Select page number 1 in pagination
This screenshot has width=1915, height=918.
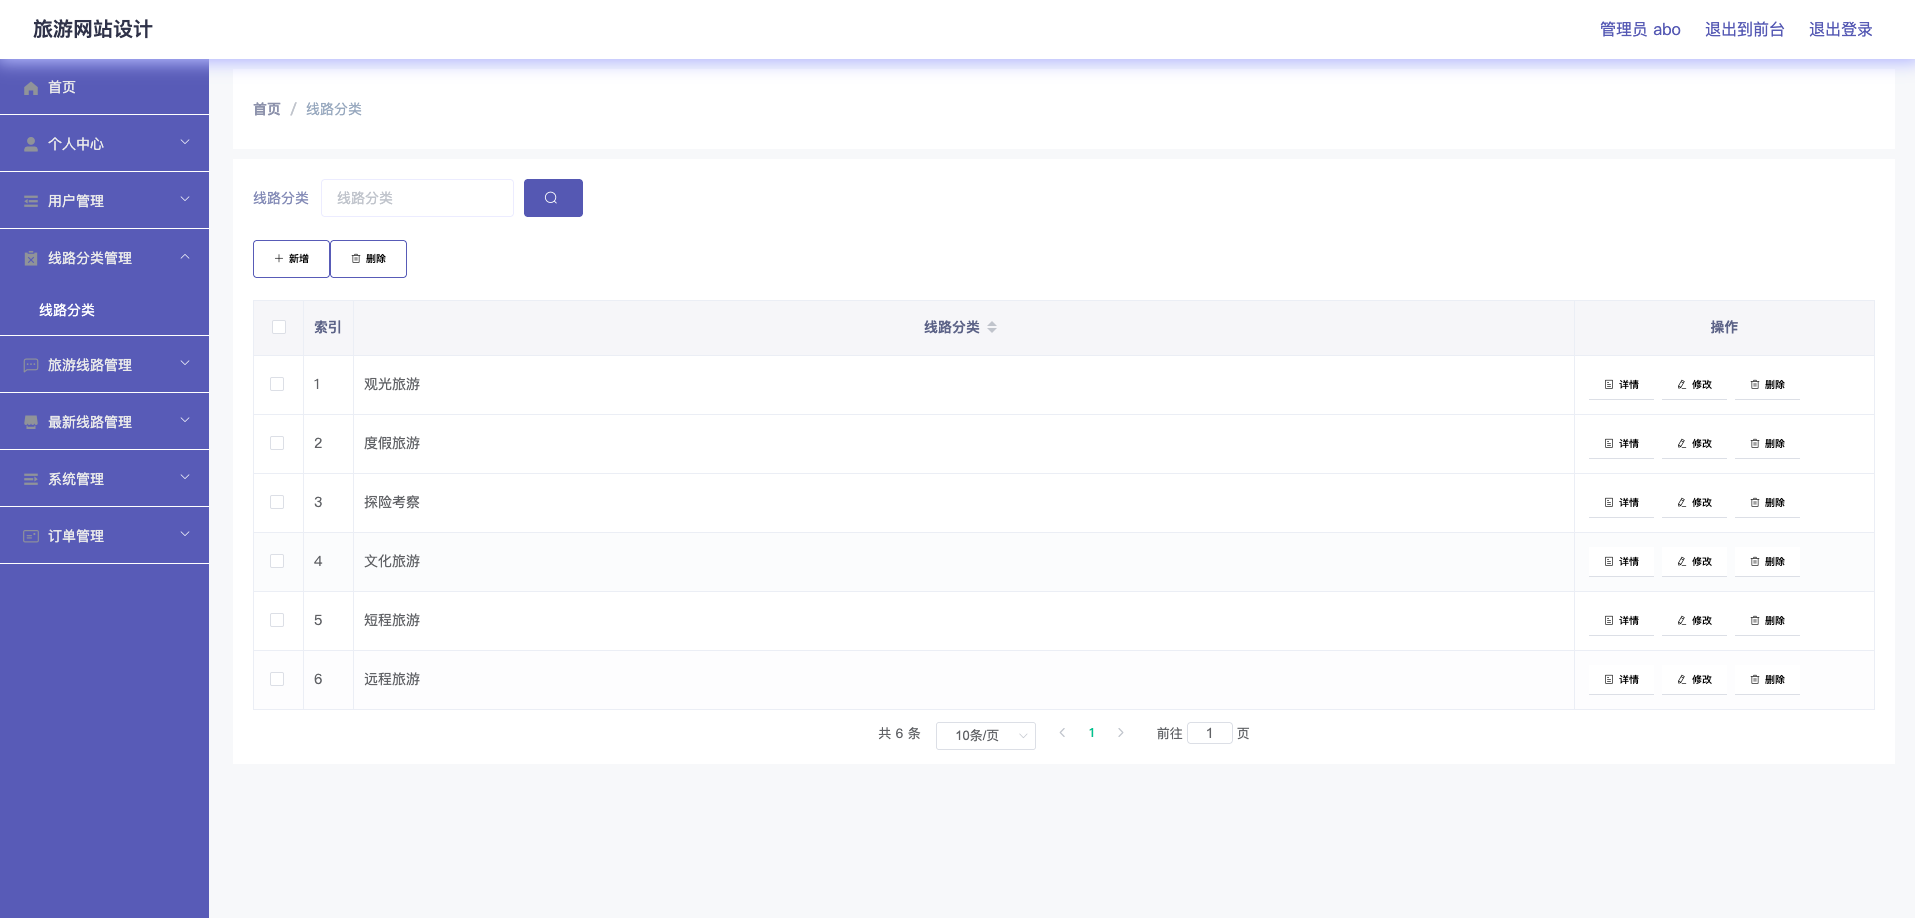pyautogui.click(x=1091, y=733)
